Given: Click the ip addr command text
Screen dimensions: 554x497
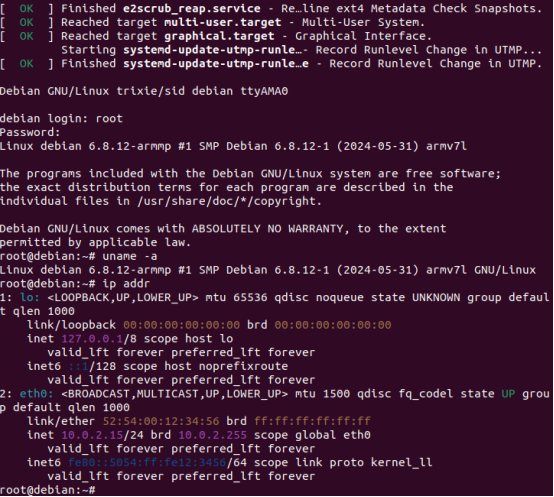Looking at the screenshot, I should tap(126, 284).
